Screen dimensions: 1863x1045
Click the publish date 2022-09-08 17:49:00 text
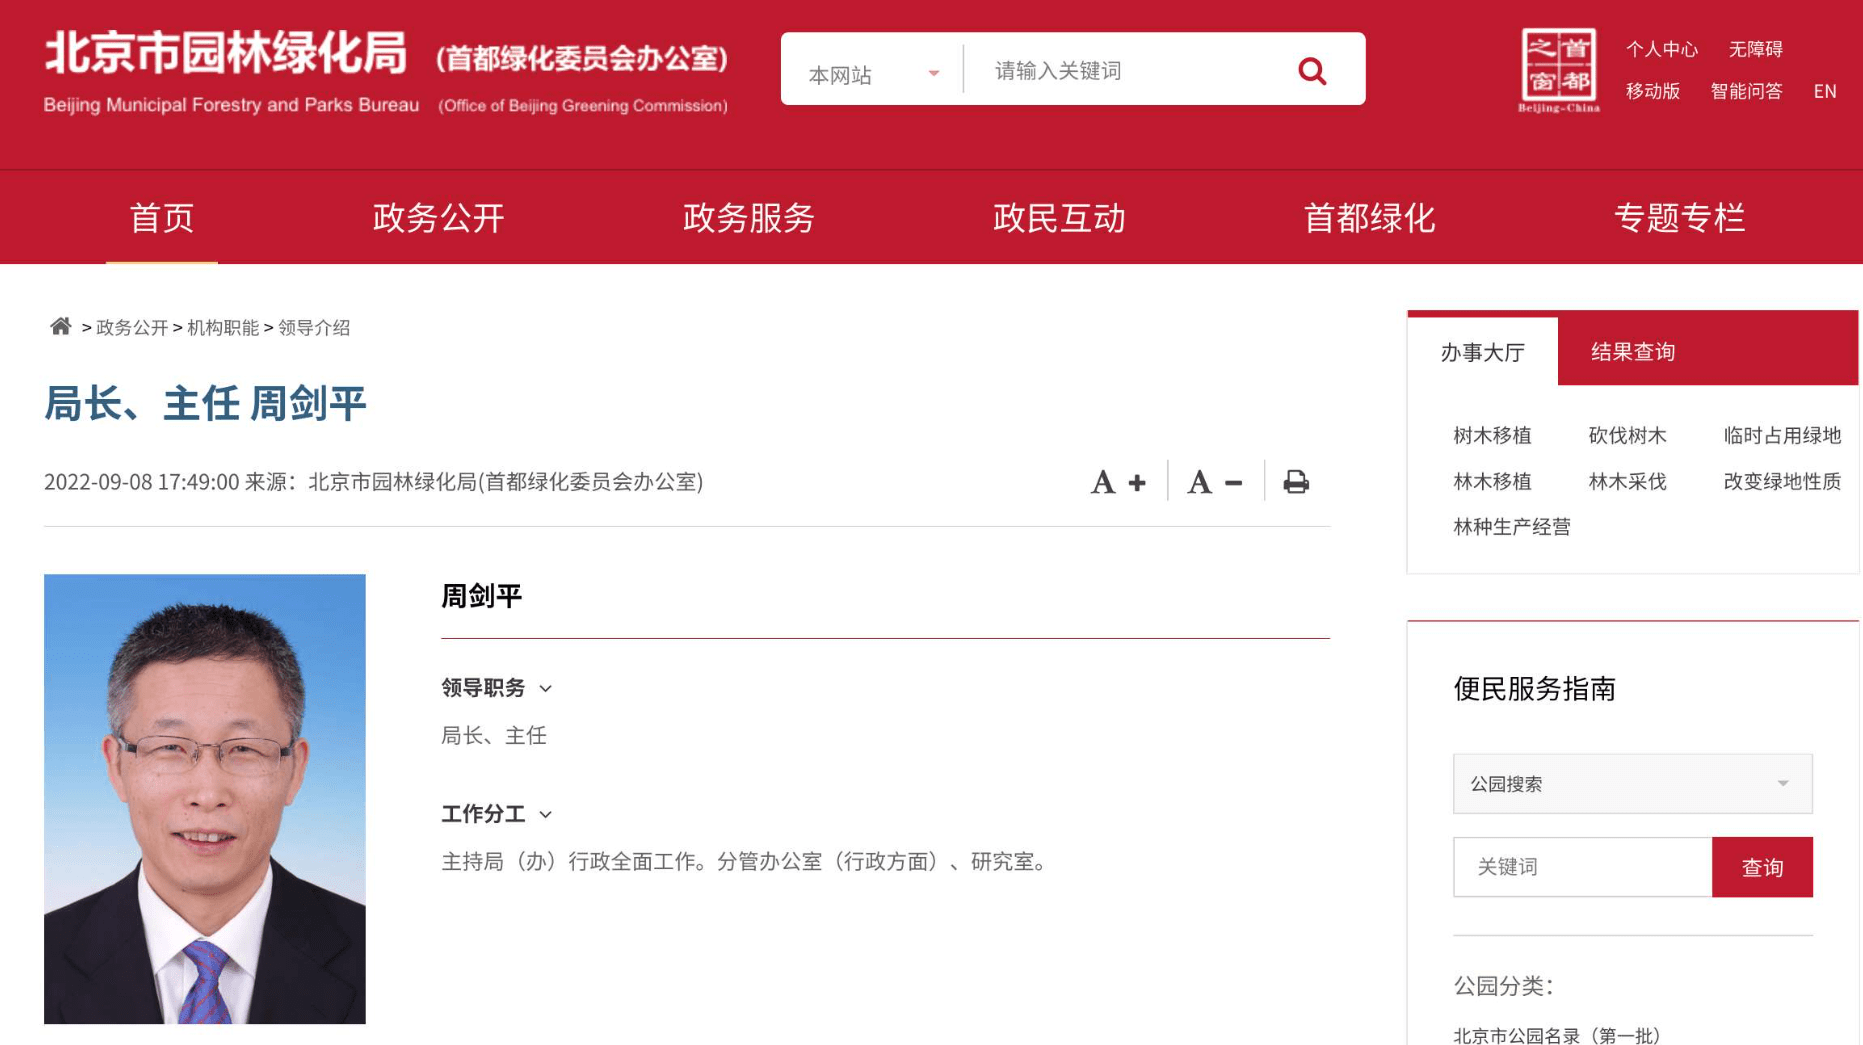(x=141, y=482)
